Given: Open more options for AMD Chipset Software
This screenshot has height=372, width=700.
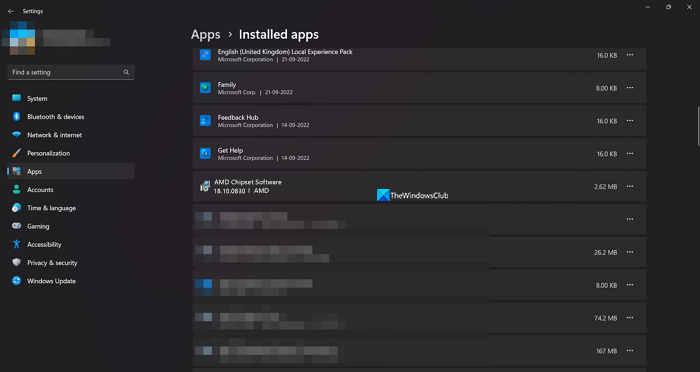Looking at the screenshot, I should click(630, 186).
